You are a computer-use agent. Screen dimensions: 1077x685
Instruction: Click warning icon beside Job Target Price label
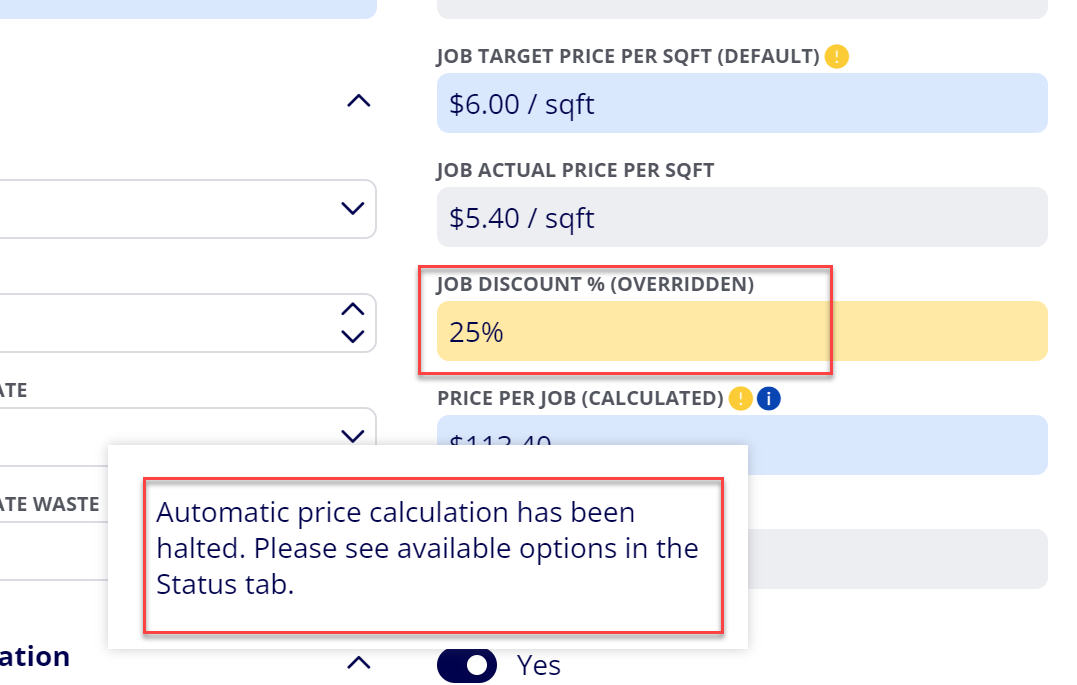click(836, 56)
